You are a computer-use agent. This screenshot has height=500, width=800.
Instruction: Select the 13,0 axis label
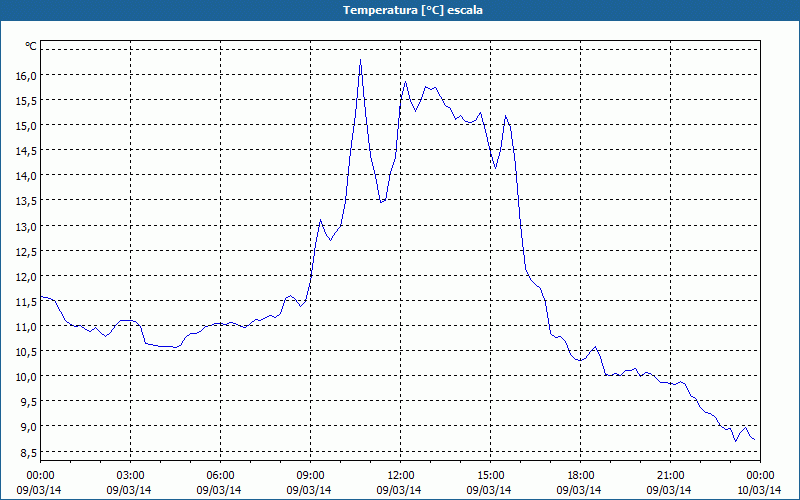[27, 226]
